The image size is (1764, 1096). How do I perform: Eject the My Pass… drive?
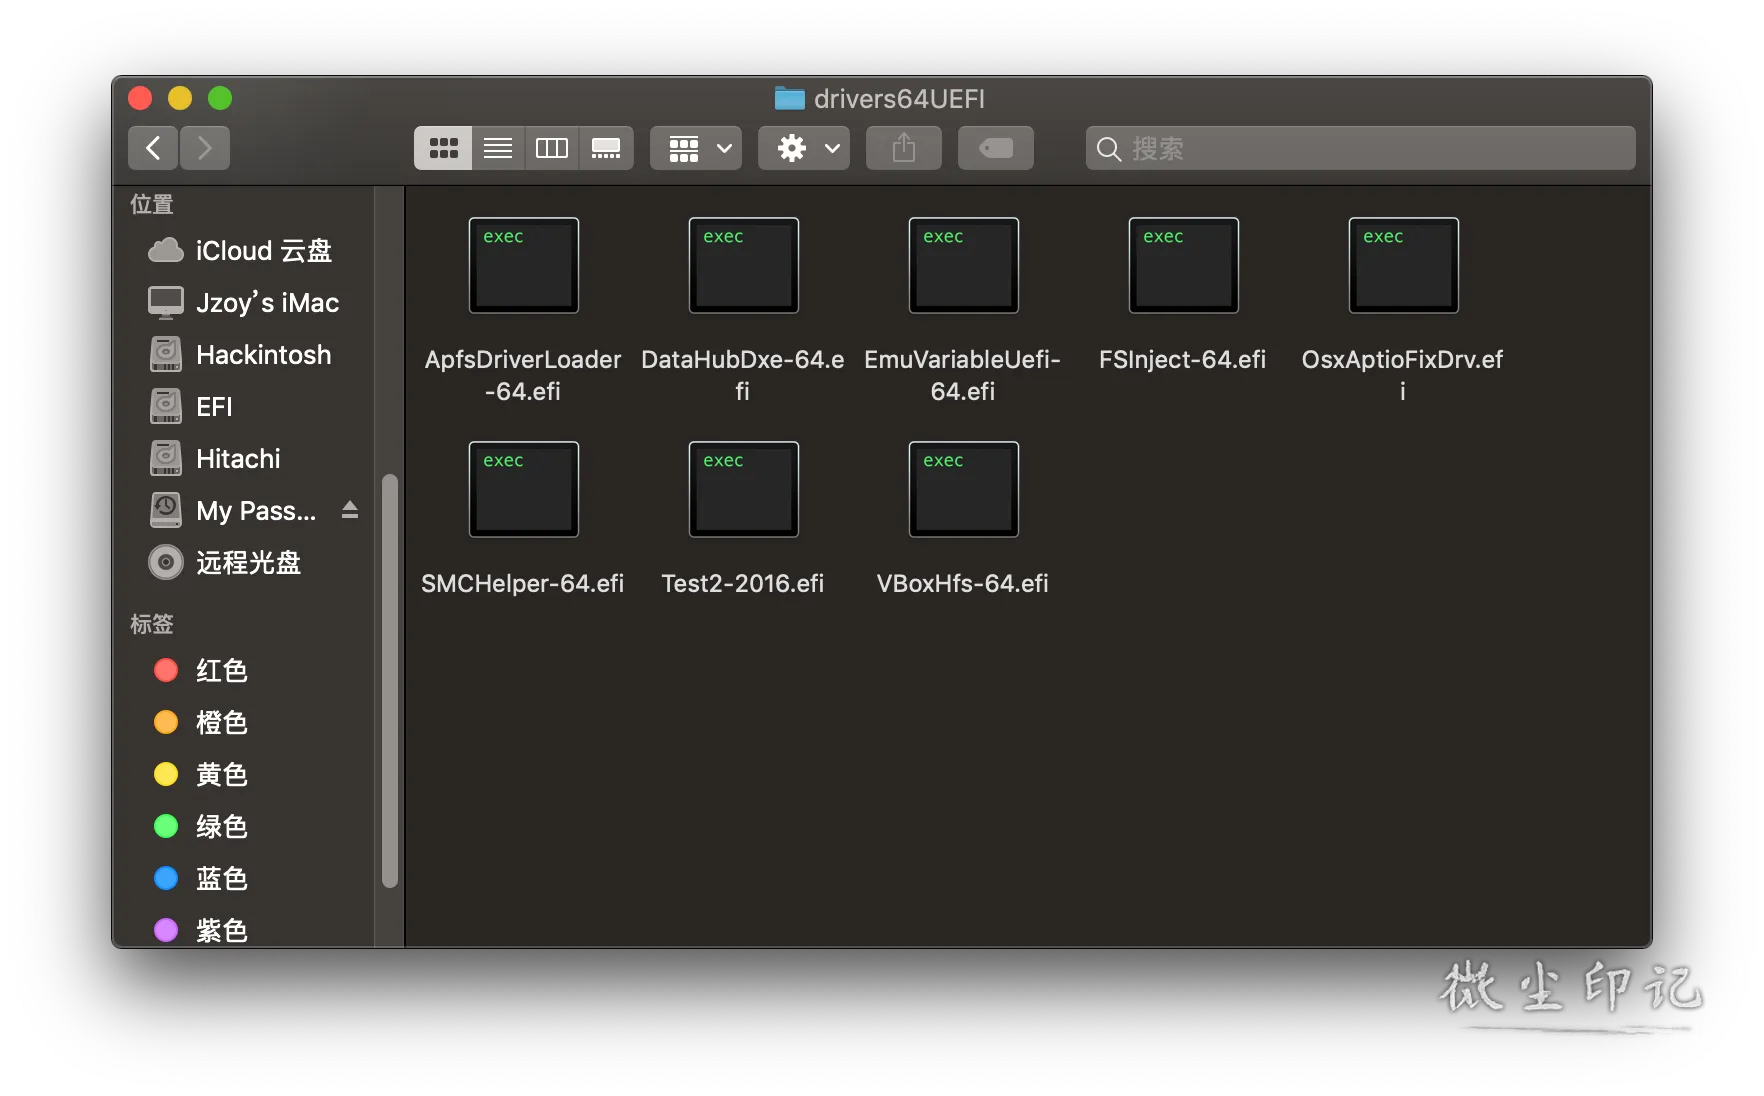point(349,510)
